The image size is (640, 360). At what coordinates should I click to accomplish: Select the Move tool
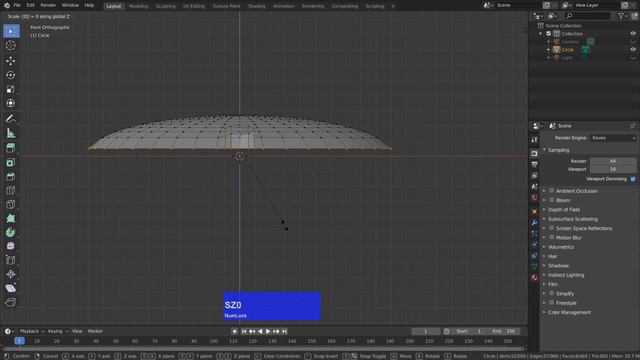pos(11,61)
